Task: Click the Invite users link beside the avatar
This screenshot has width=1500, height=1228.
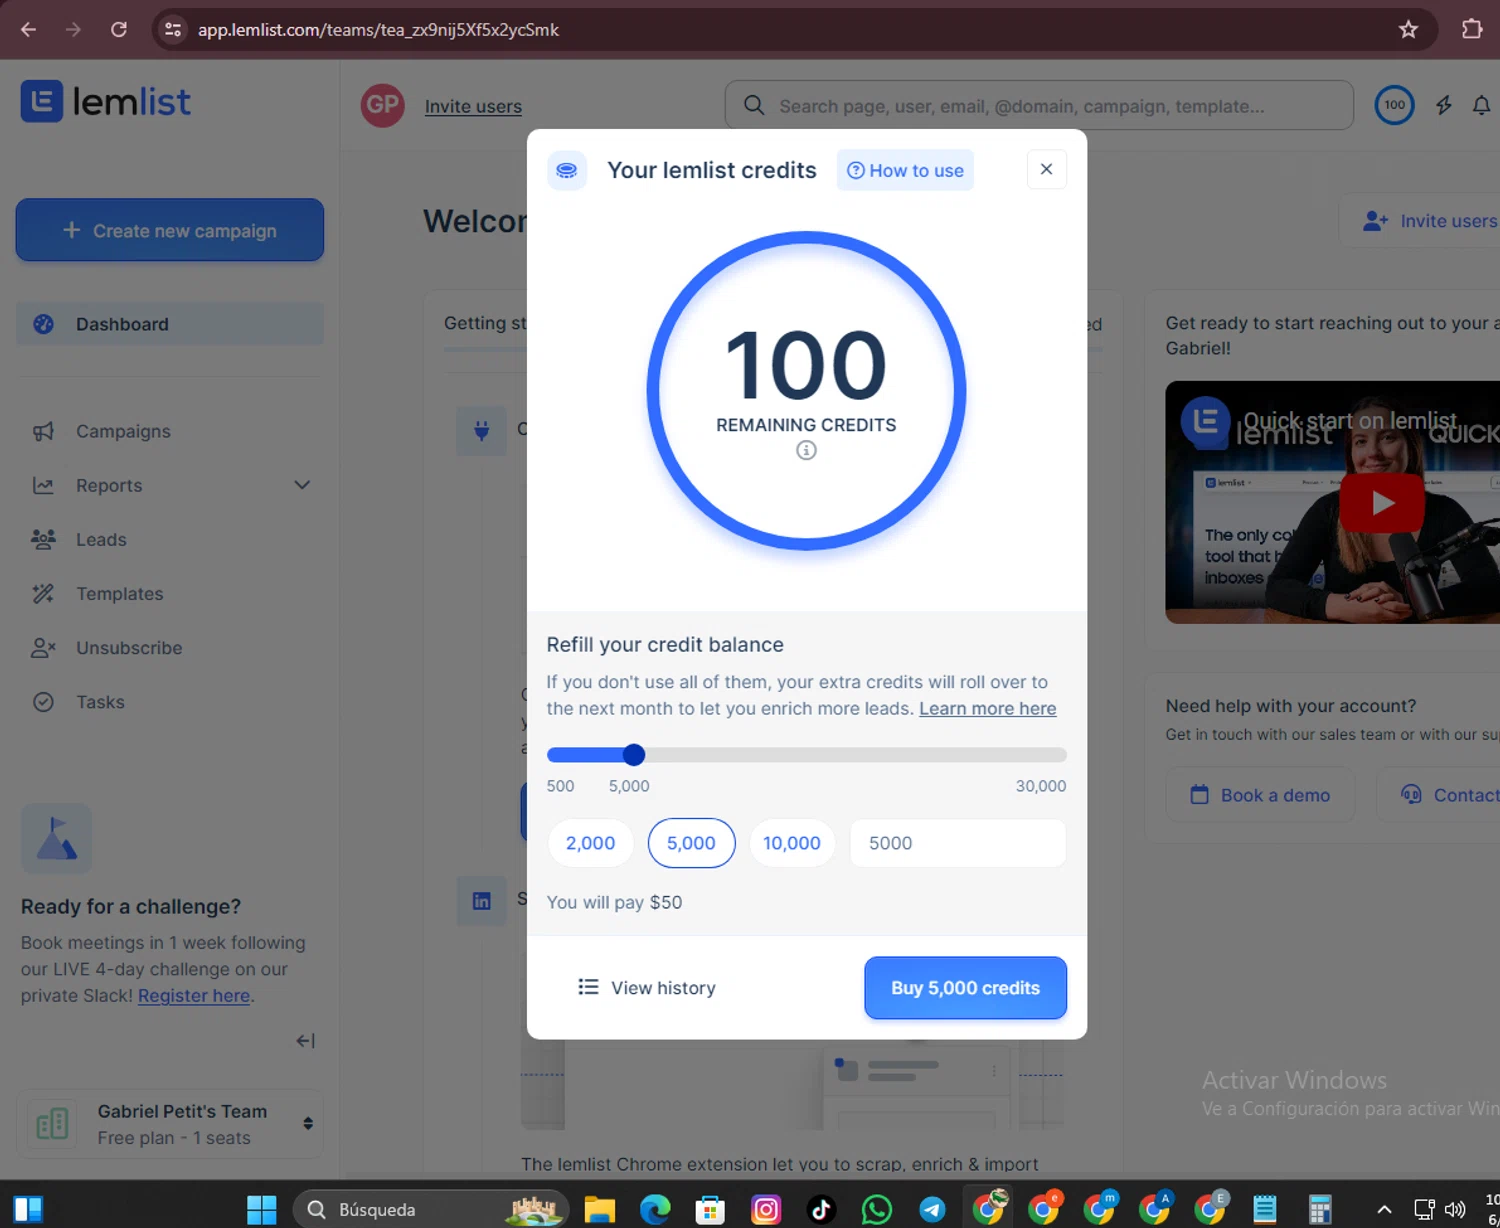Action: click(473, 106)
